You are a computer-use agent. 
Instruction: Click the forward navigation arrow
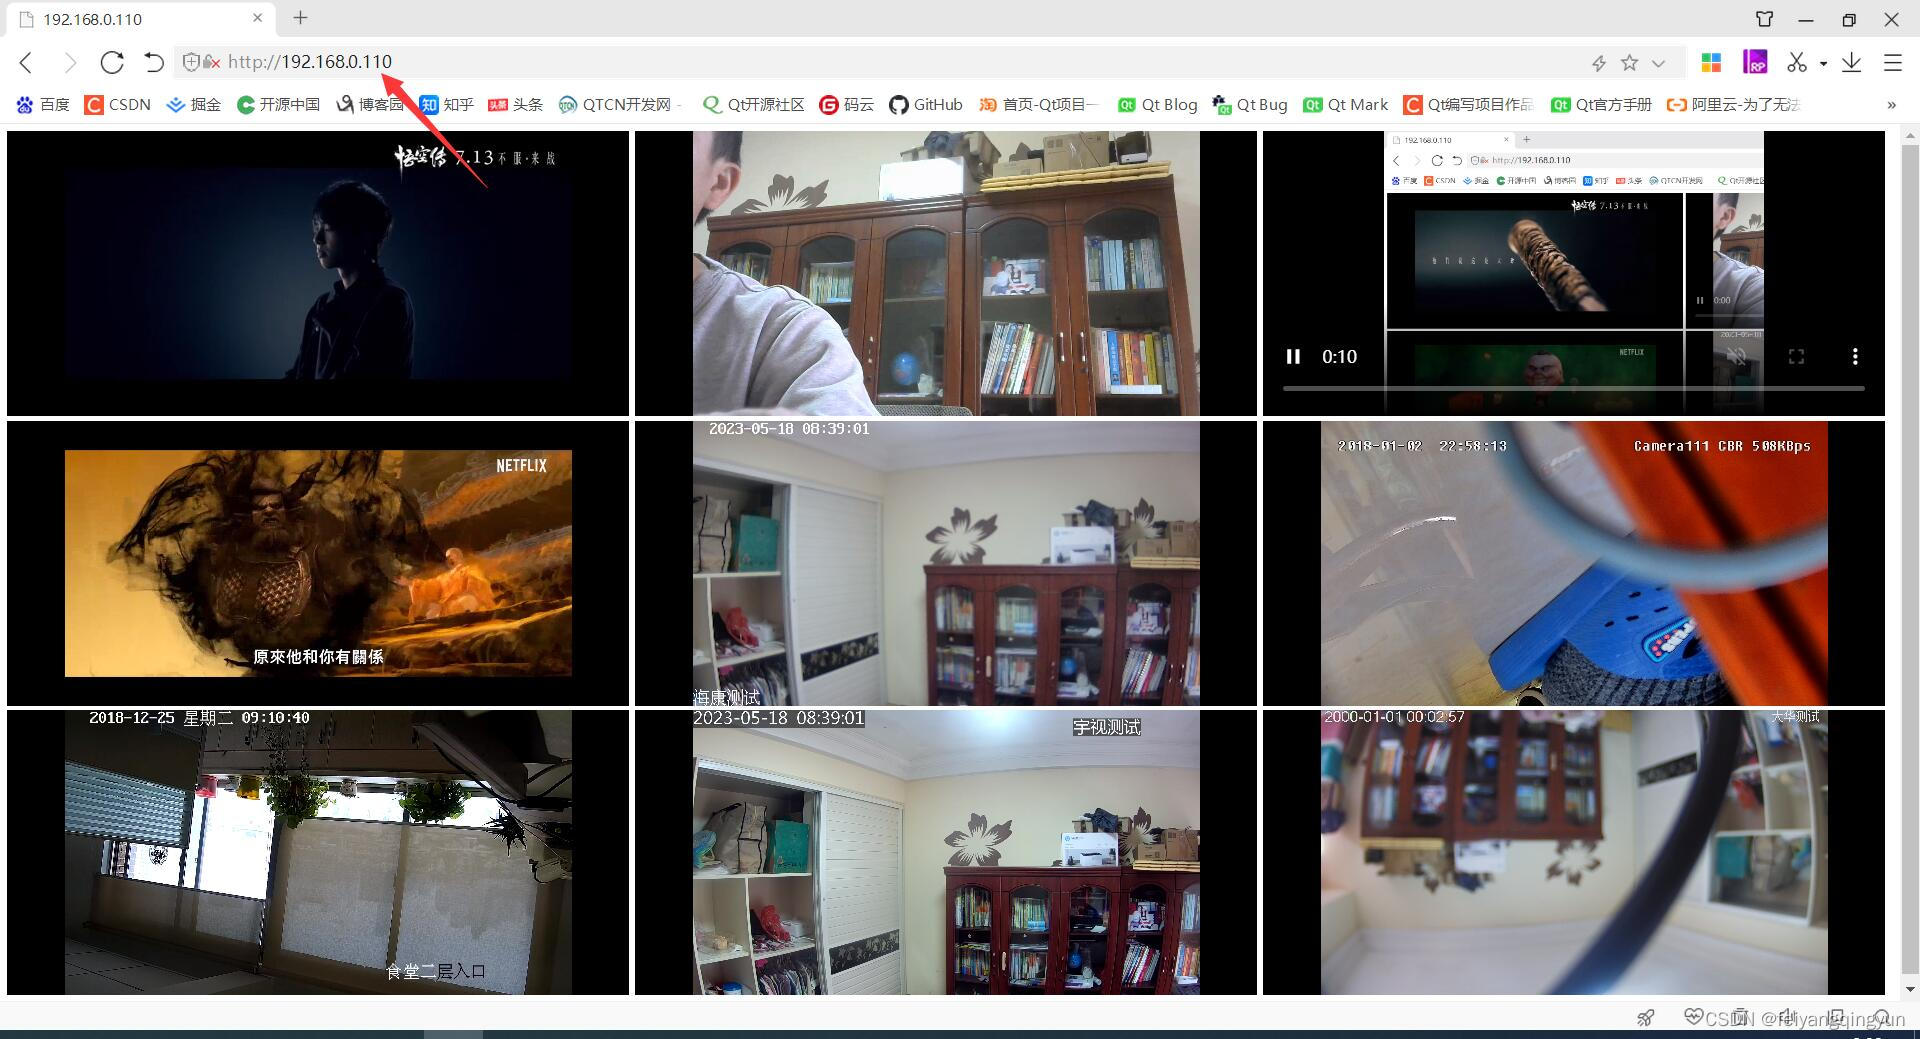69,62
